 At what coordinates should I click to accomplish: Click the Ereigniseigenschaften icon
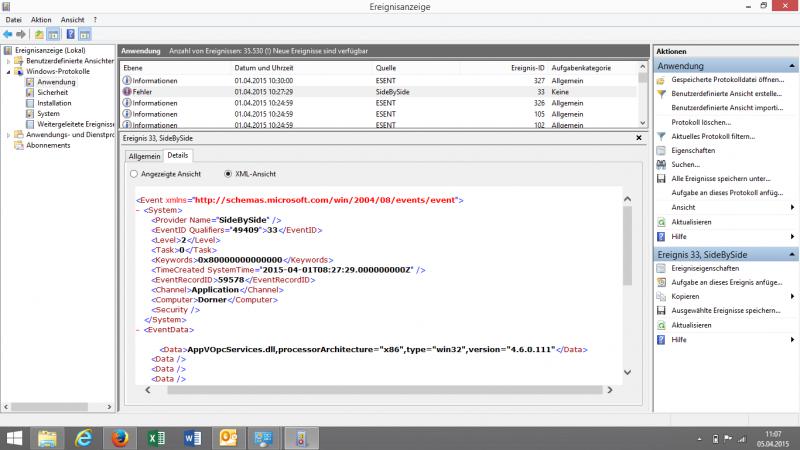pos(661,268)
